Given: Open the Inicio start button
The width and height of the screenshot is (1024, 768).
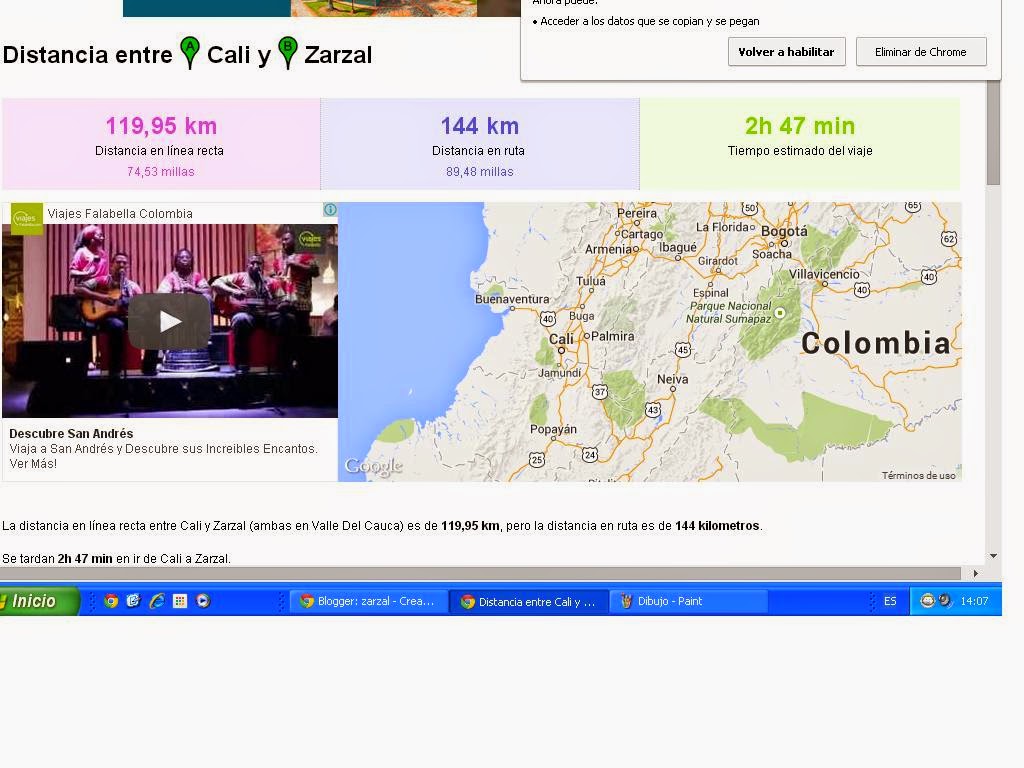Looking at the screenshot, I should (38, 601).
